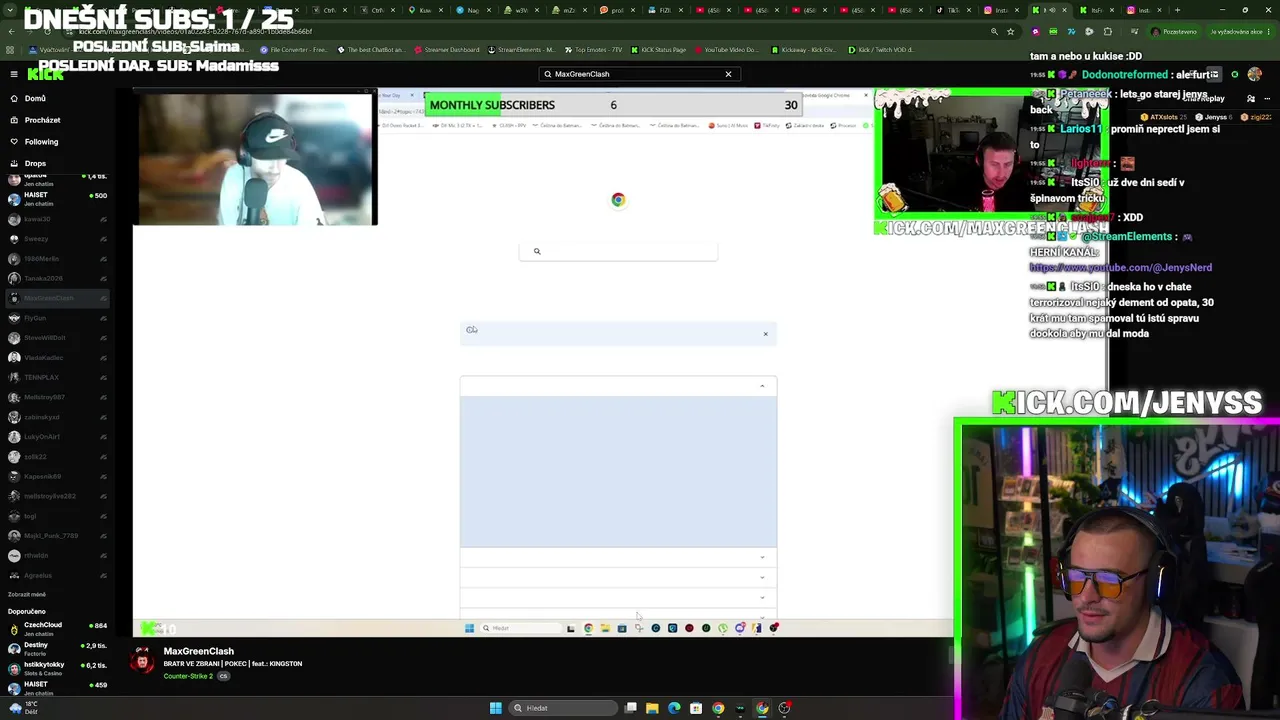Click the Kick logo in the header
The image size is (1280, 720).
click(46, 74)
